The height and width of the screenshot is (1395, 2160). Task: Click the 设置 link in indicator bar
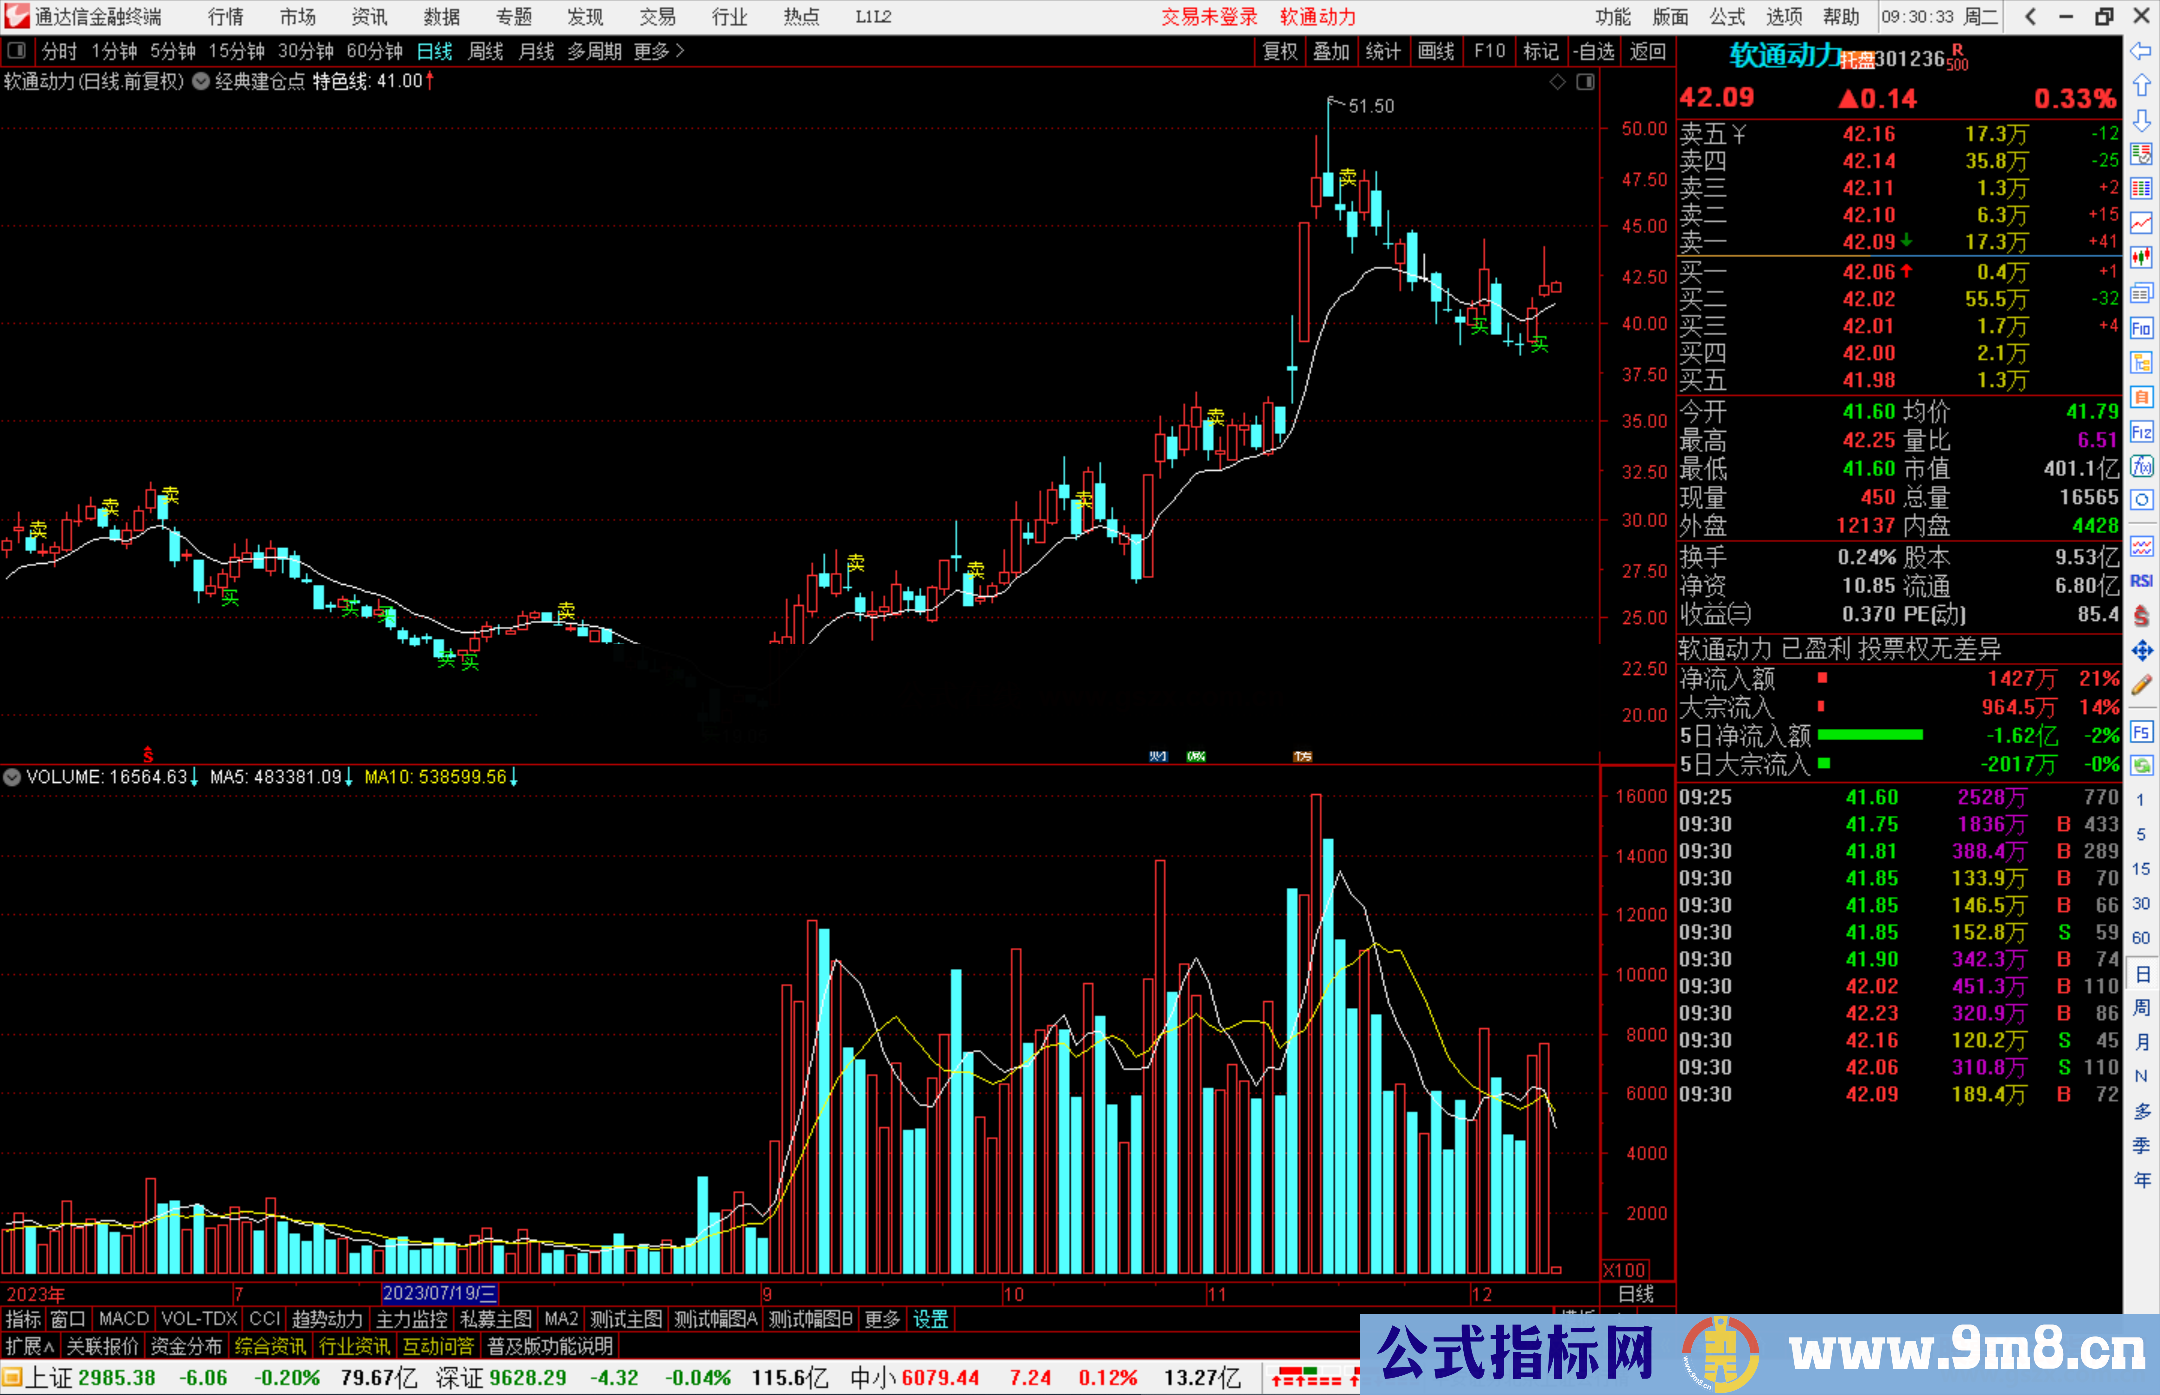[x=930, y=1319]
